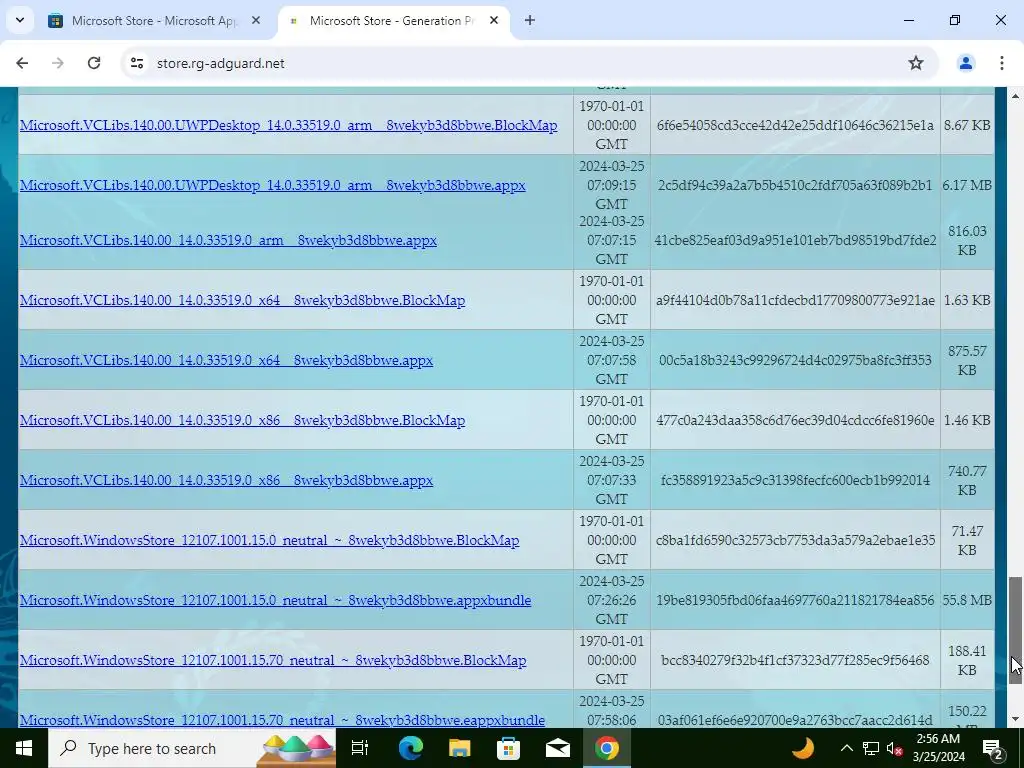Open site information icon in address bar
Viewport: 1024px width, 768px height.
136,63
